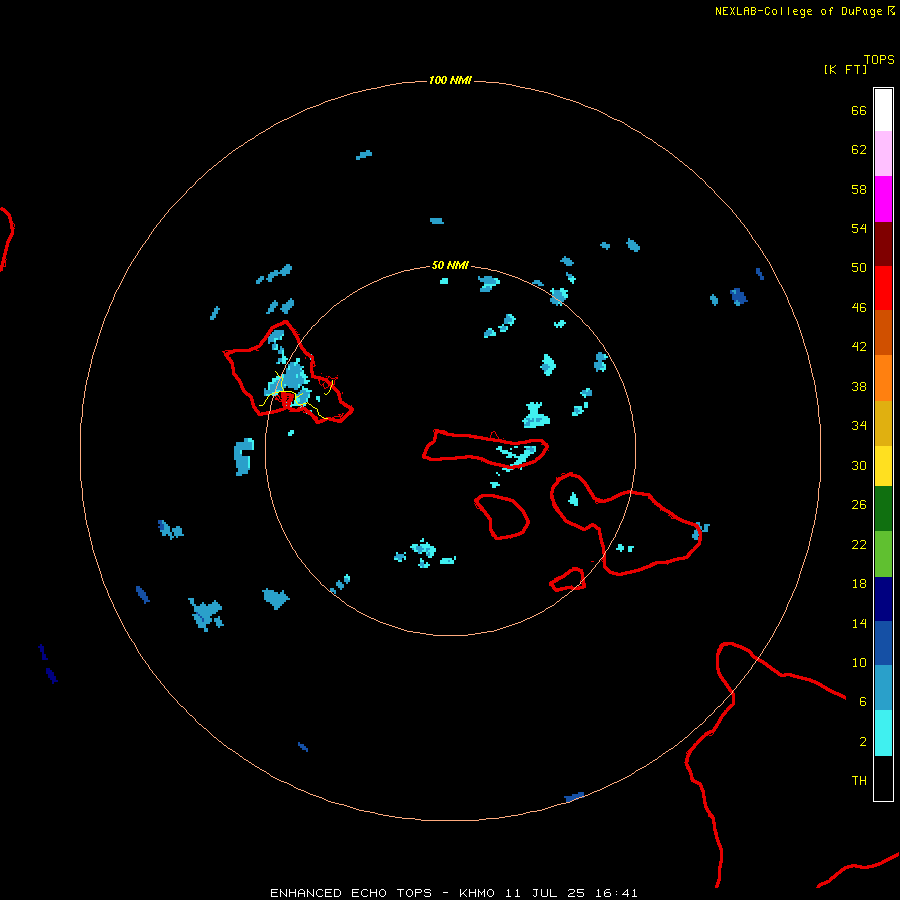The image size is (900, 900).
Task: Click the ENHANCED ECHO TOPS caption
Action: click(351, 893)
